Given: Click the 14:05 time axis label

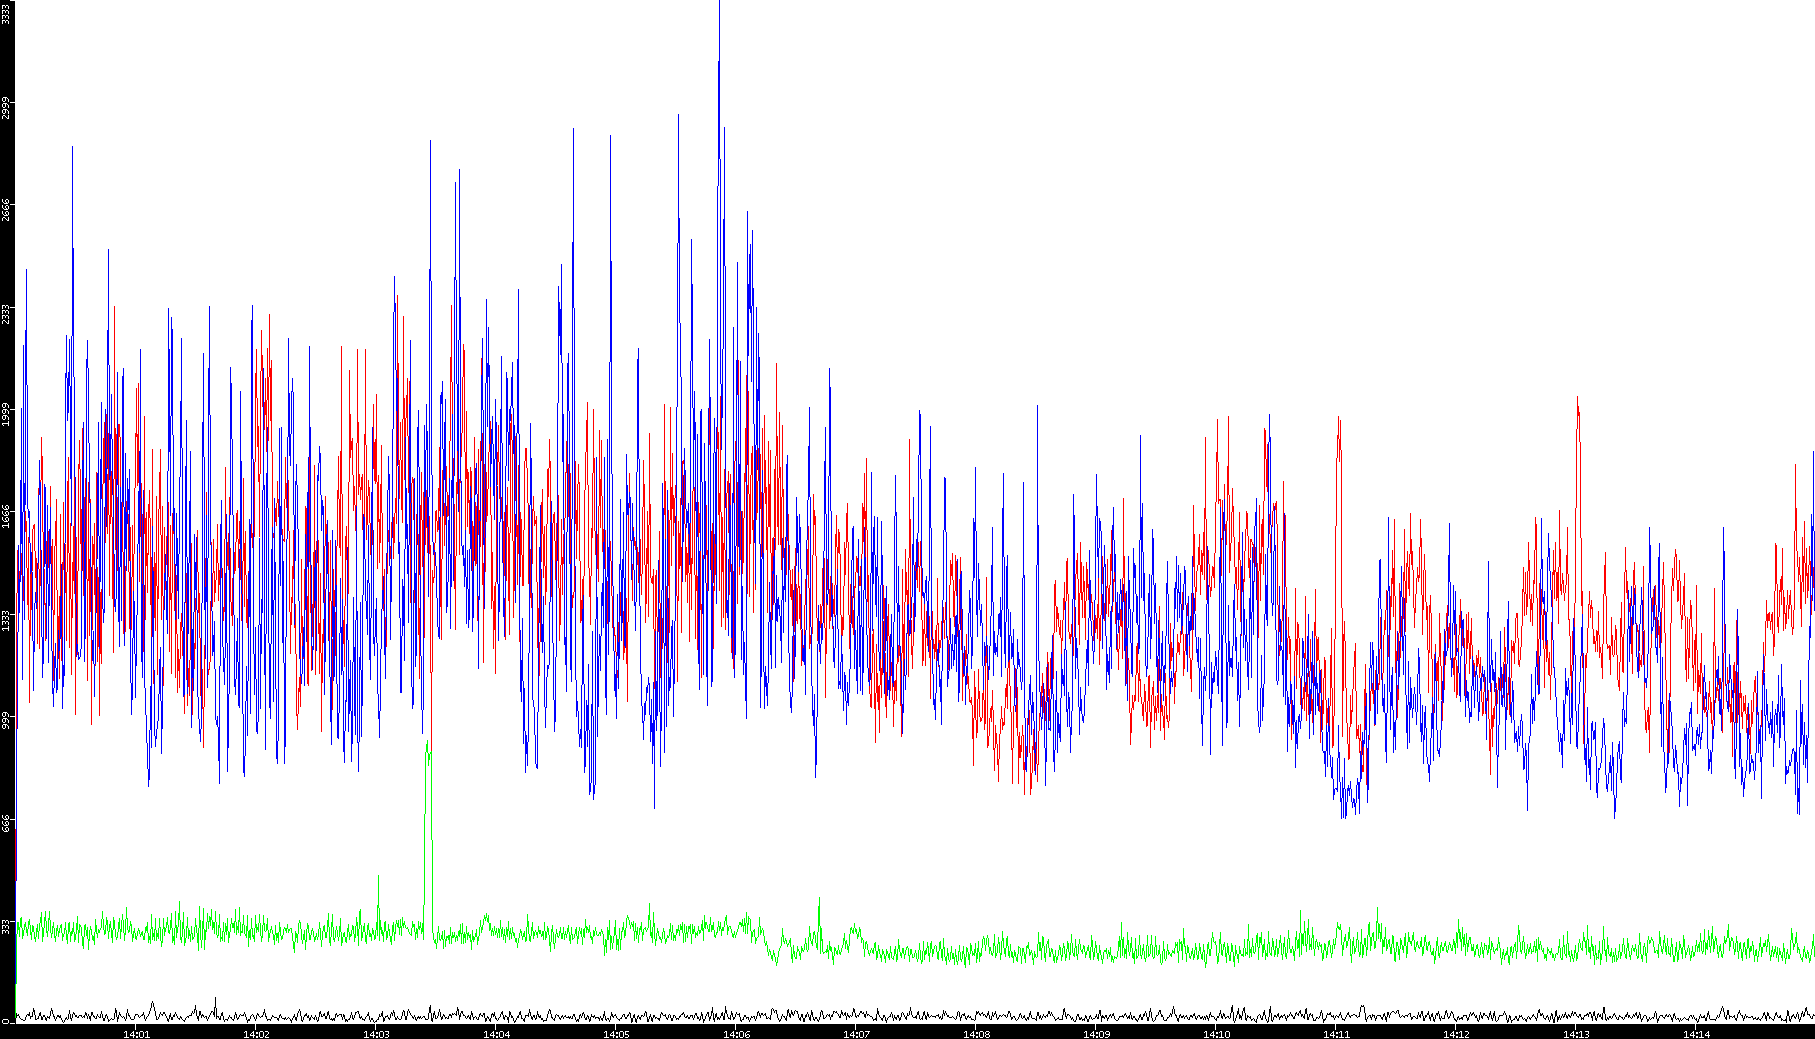Looking at the screenshot, I should pos(616,1034).
